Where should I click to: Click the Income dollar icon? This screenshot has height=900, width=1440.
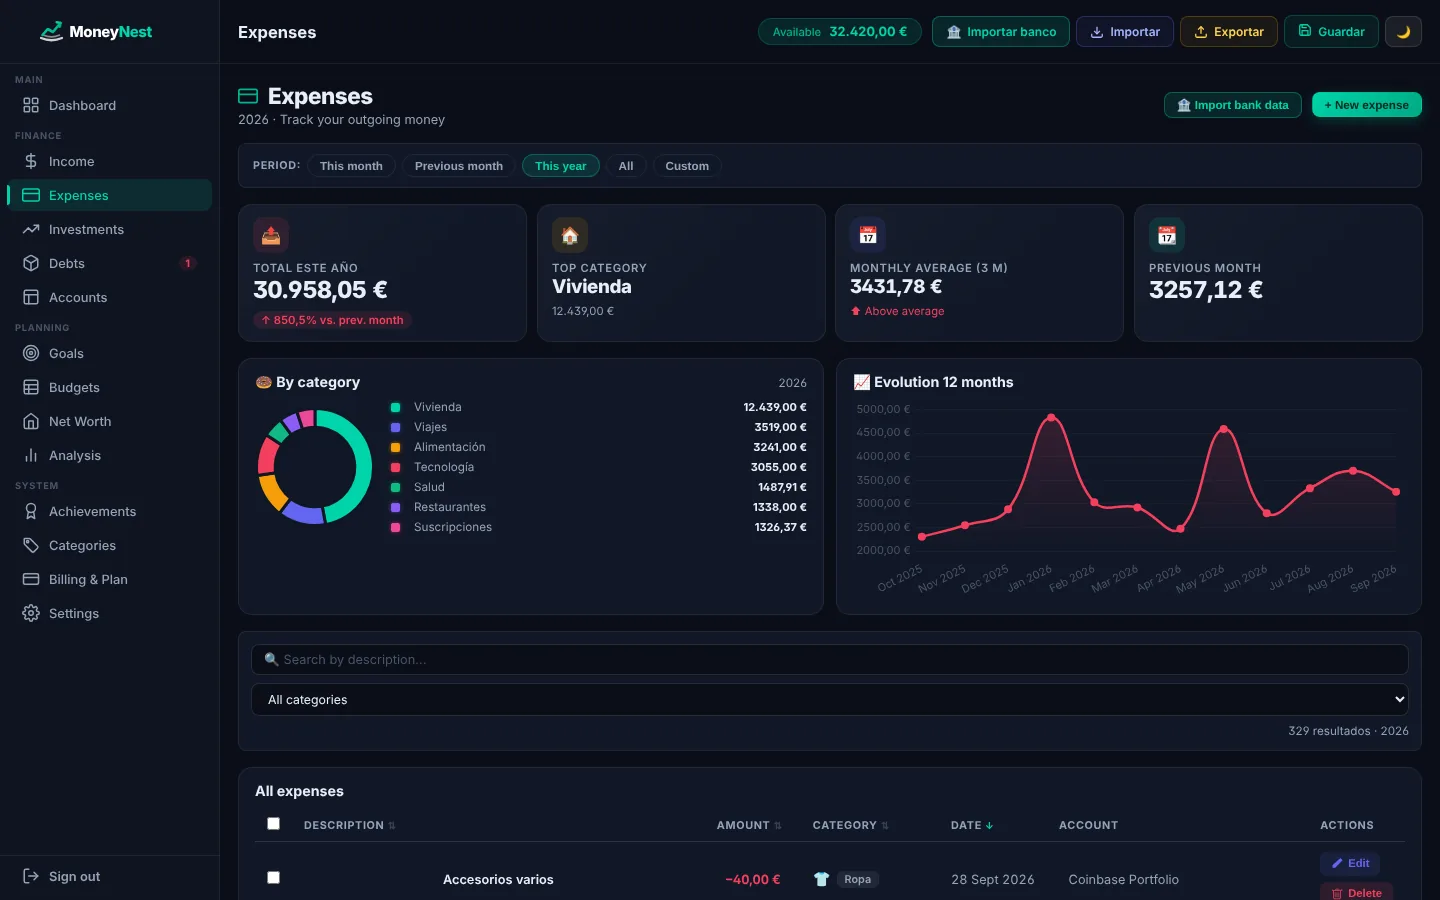click(31, 161)
